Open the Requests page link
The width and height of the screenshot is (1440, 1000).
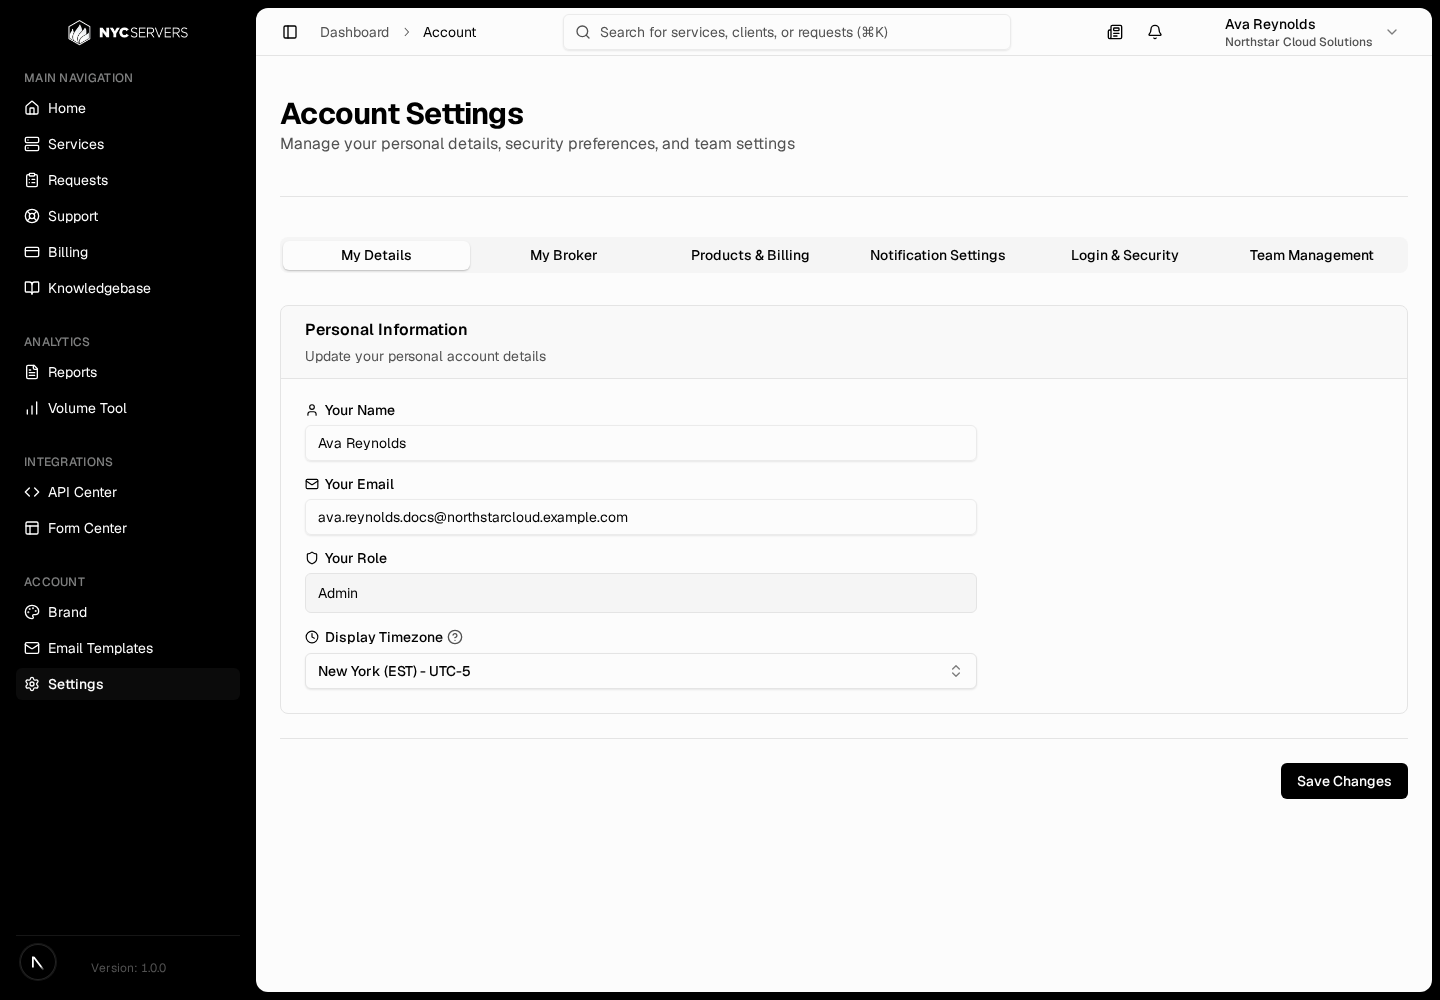[128, 180]
